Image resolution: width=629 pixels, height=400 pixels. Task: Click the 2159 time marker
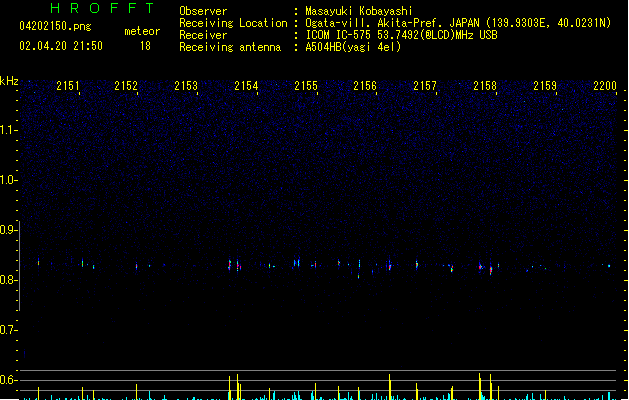(x=545, y=86)
